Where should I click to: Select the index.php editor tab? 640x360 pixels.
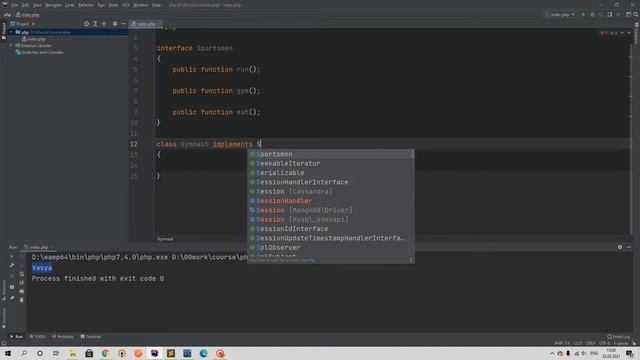coord(145,24)
